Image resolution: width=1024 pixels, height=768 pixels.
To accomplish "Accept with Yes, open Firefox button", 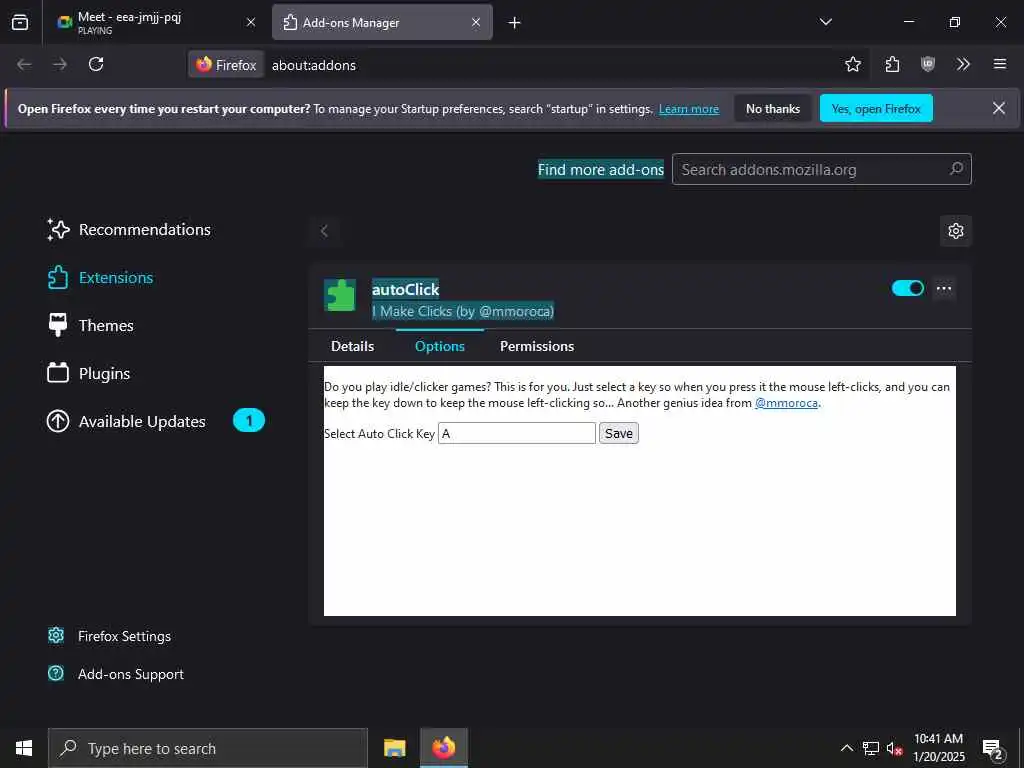I will (x=876, y=108).
